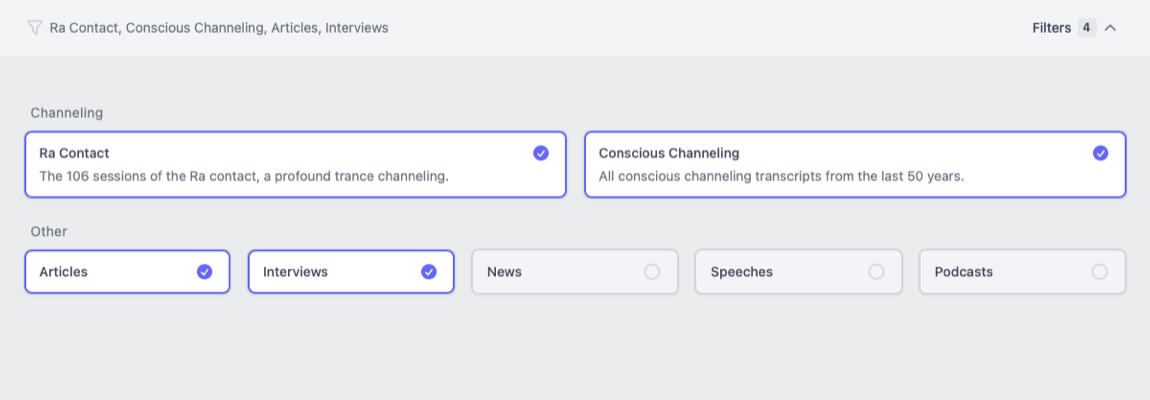Viewport: 1150px width, 400px height.
Task: Collapse the Filters panel chevron
Action: [1111, 28]
